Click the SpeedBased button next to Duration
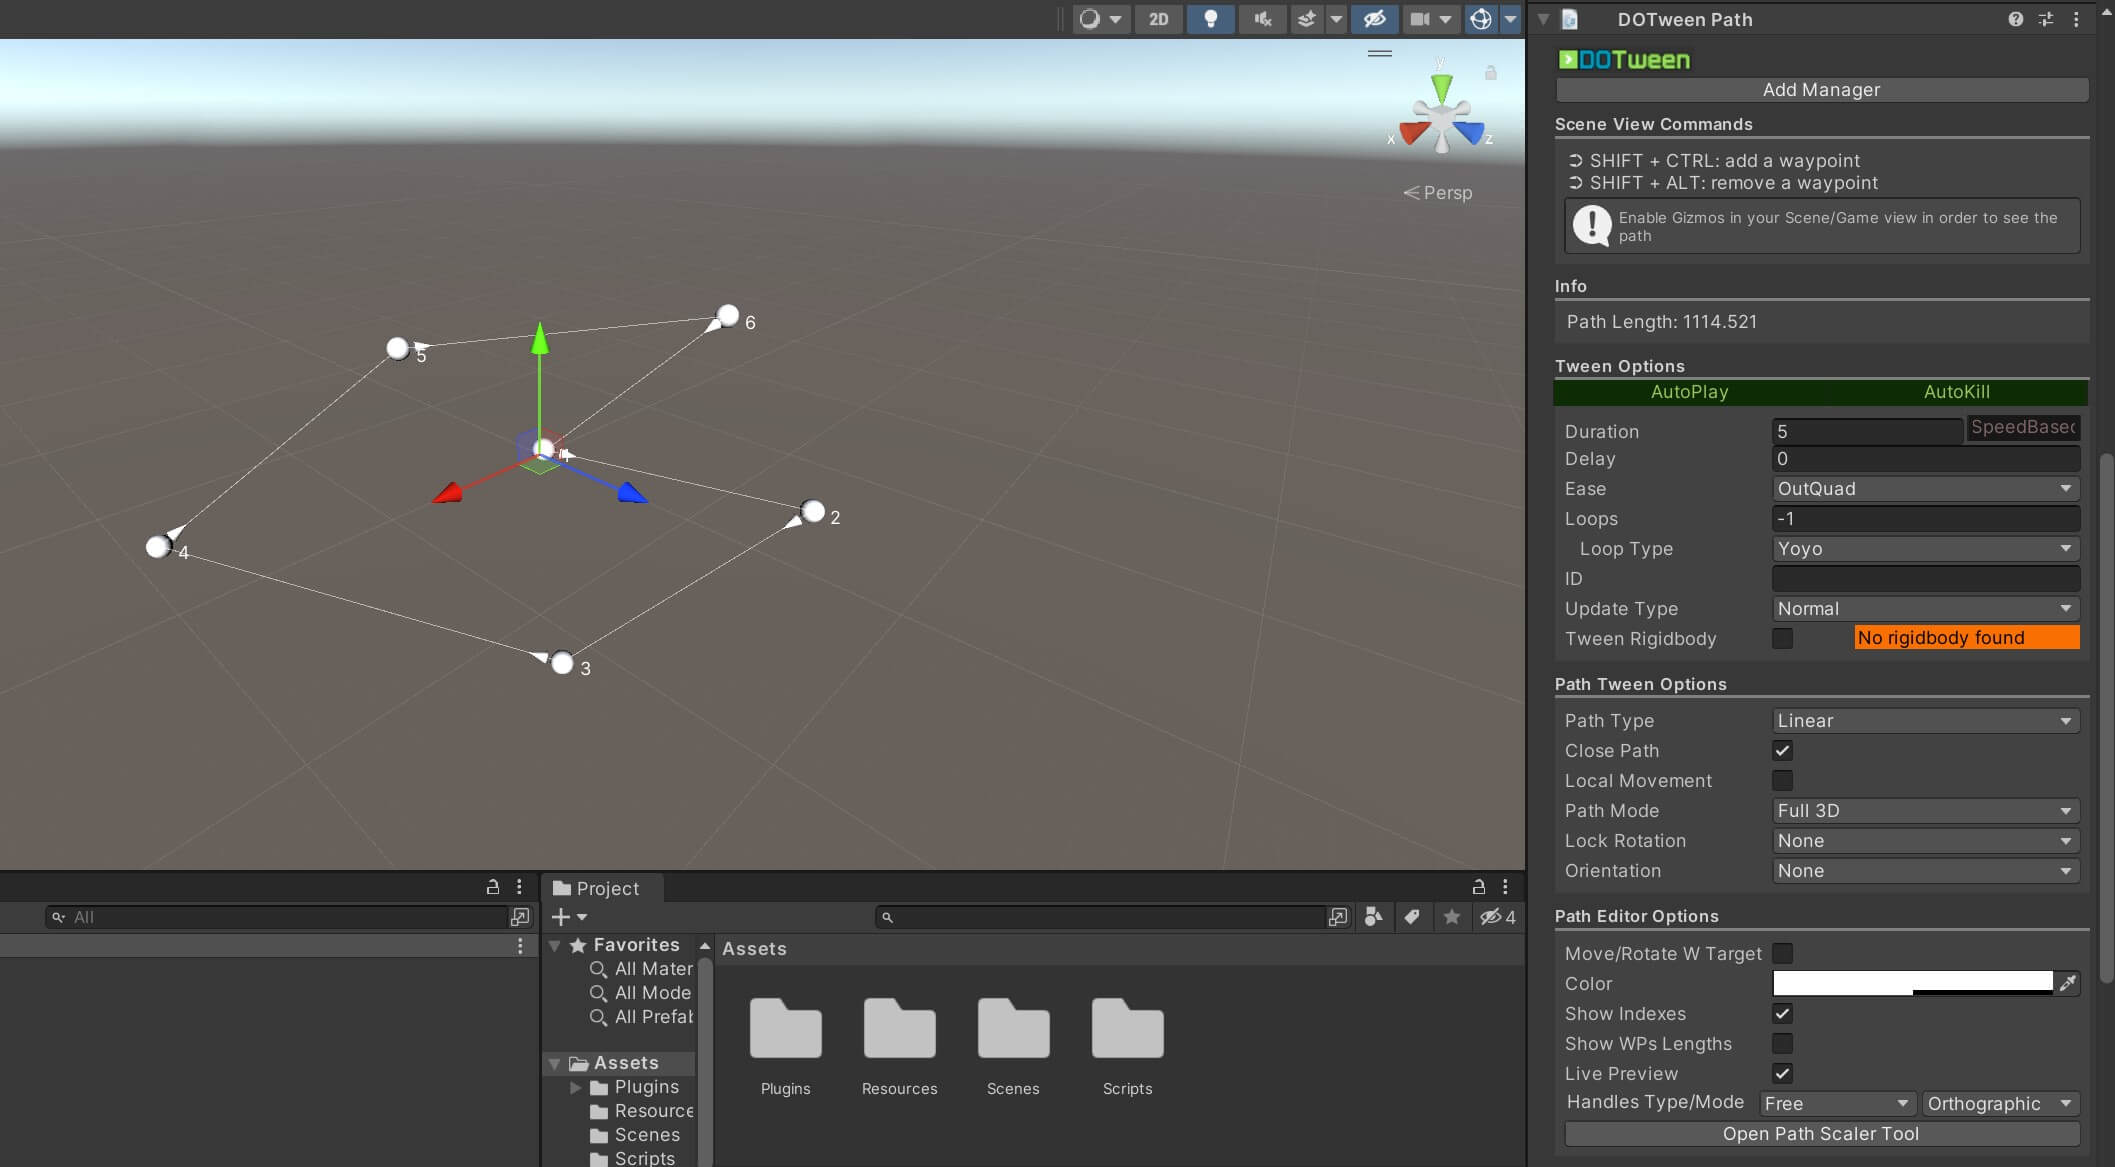The image size is (2115, 1167). pos(2023,427)
